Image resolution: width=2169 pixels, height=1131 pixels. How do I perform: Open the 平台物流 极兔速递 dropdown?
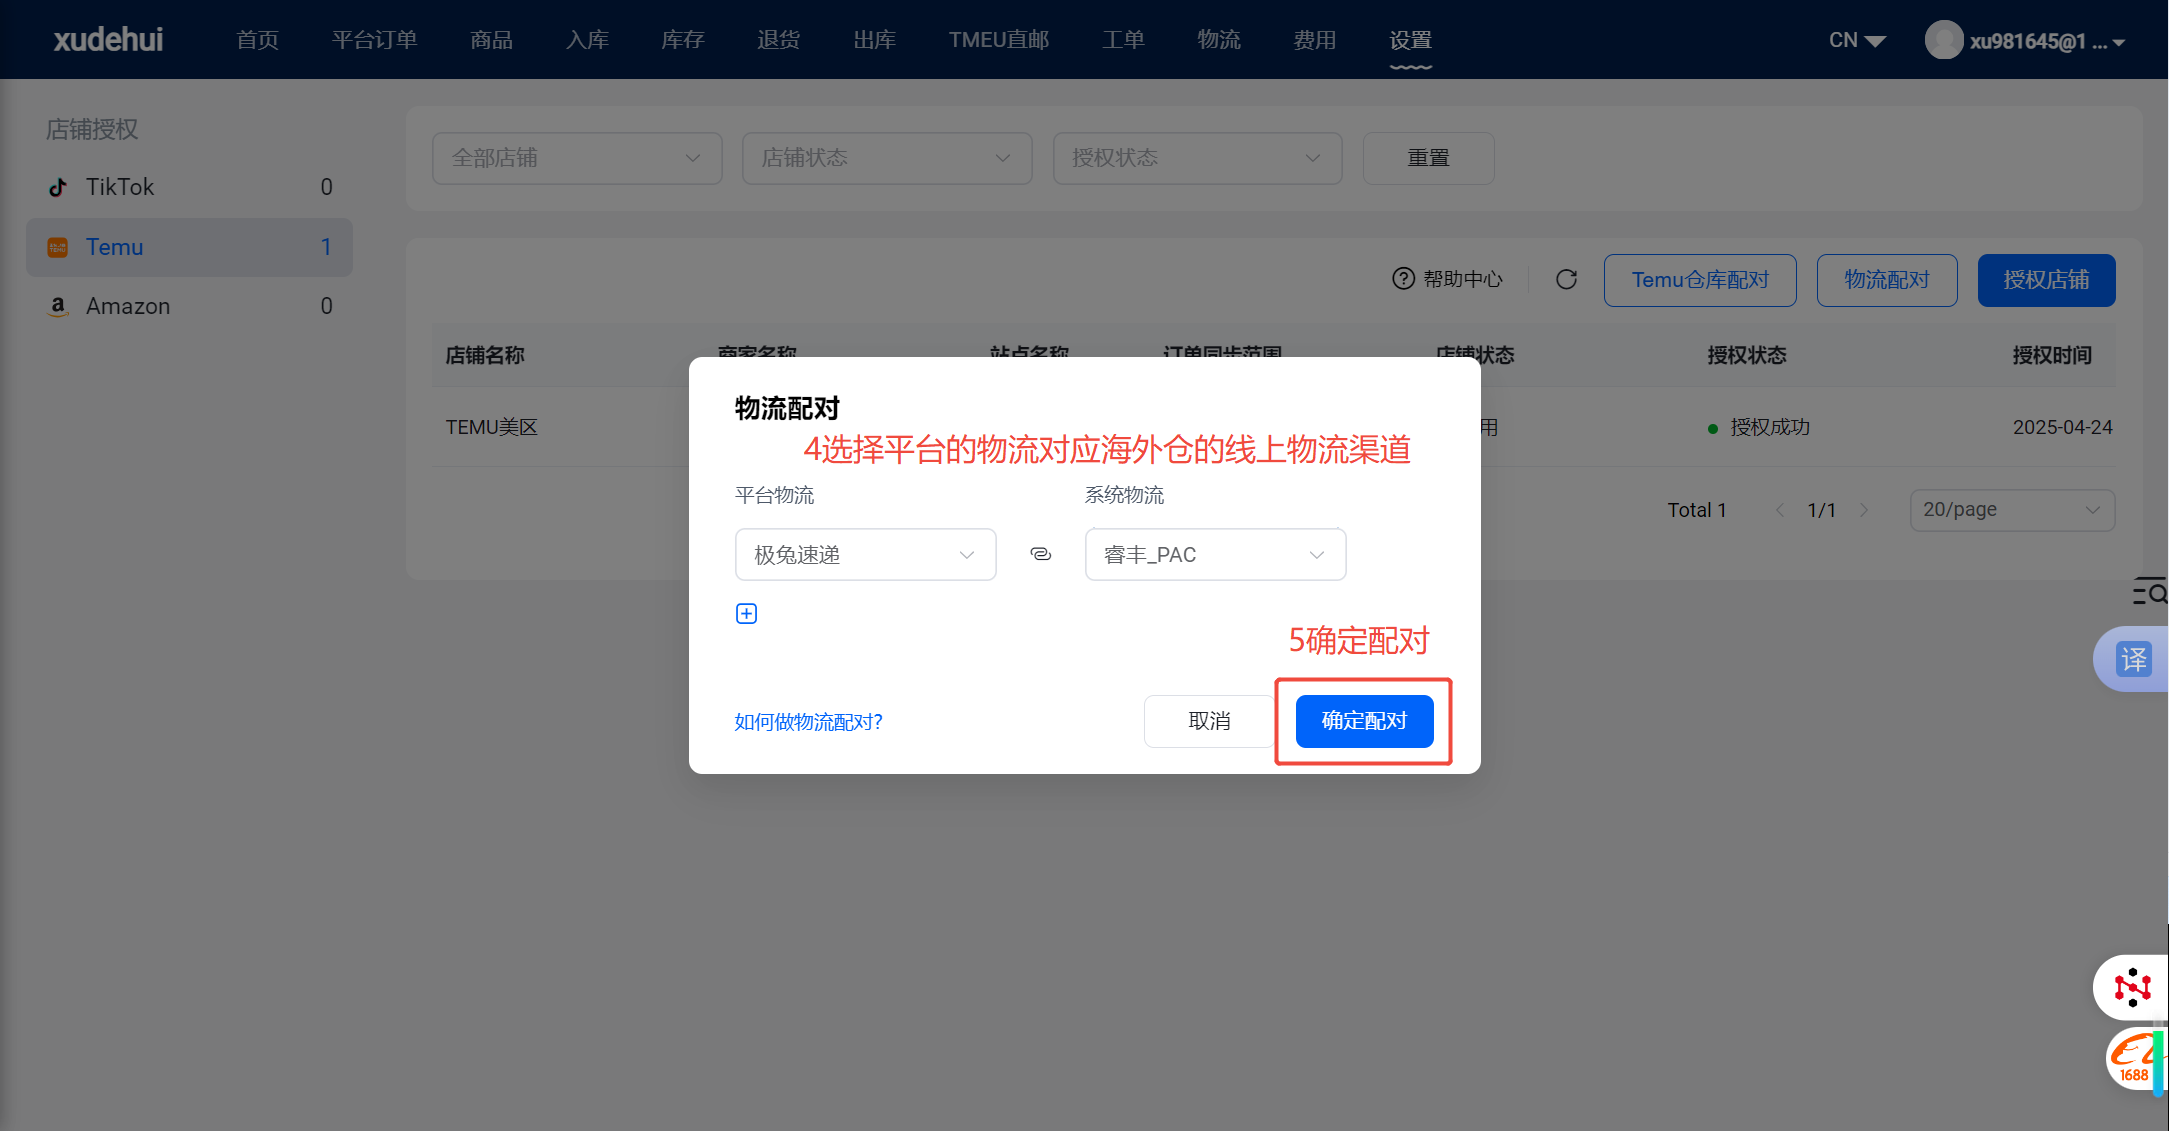click(x=865, y=554)
